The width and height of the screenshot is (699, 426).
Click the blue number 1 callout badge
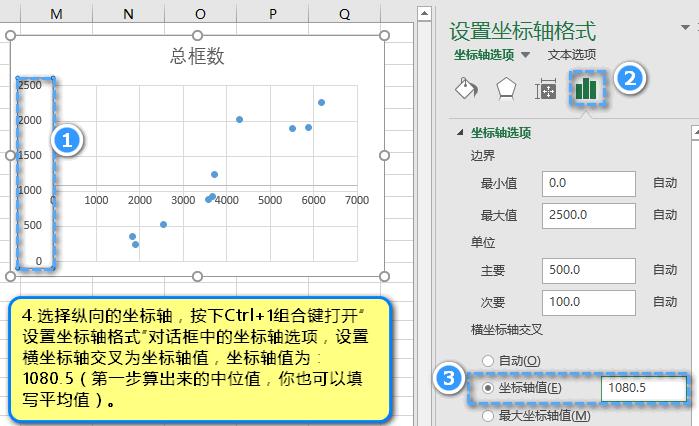pos(67,141)
